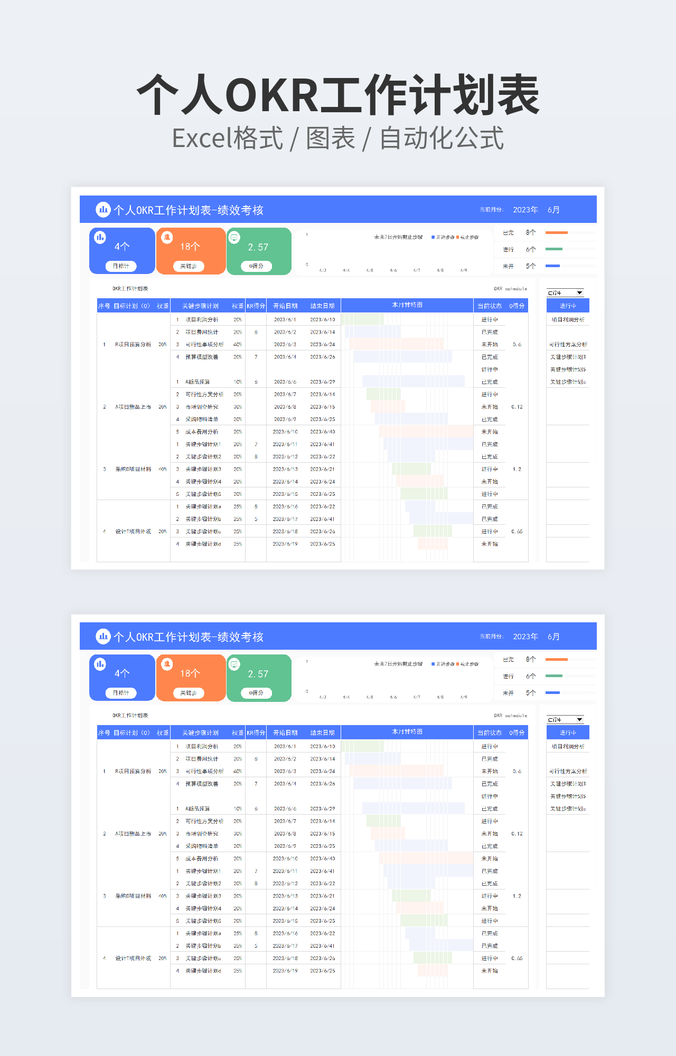Click the 本月甘特图 column header in upper table
The width and height of the screenshot is (676, 1056).
[406, 306]
